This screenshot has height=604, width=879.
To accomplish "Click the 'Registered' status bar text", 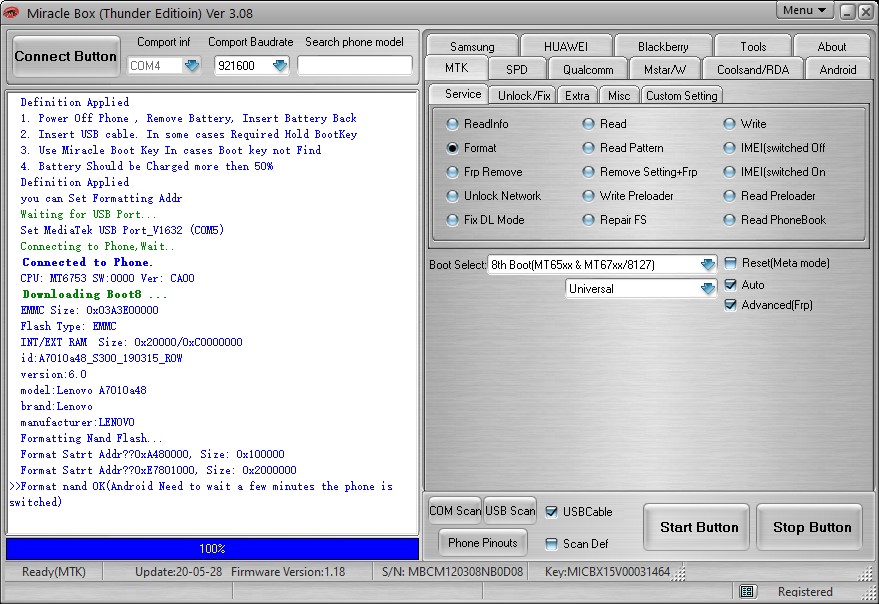I will click(805, 592).
